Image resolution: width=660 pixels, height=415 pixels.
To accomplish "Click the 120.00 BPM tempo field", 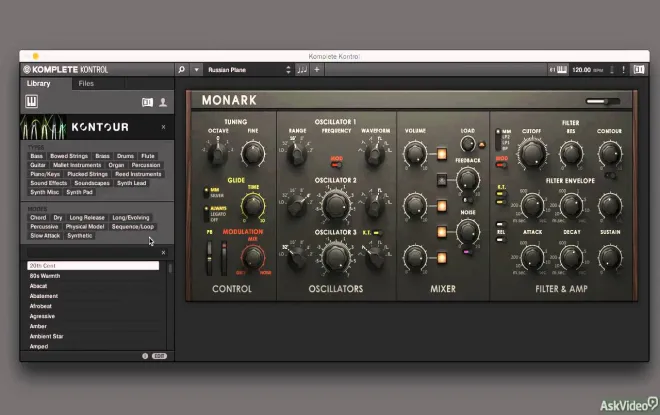I will (587, 70).
